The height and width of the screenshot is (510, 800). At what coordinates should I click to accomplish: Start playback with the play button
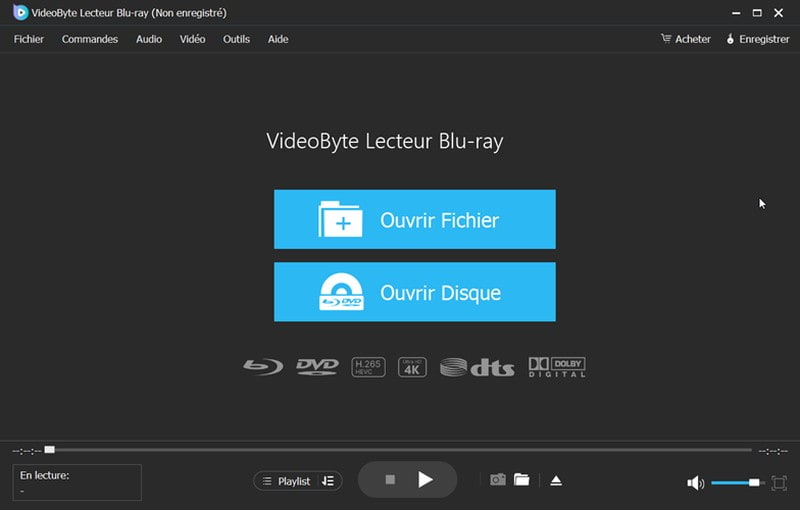(x=425, y=479)
